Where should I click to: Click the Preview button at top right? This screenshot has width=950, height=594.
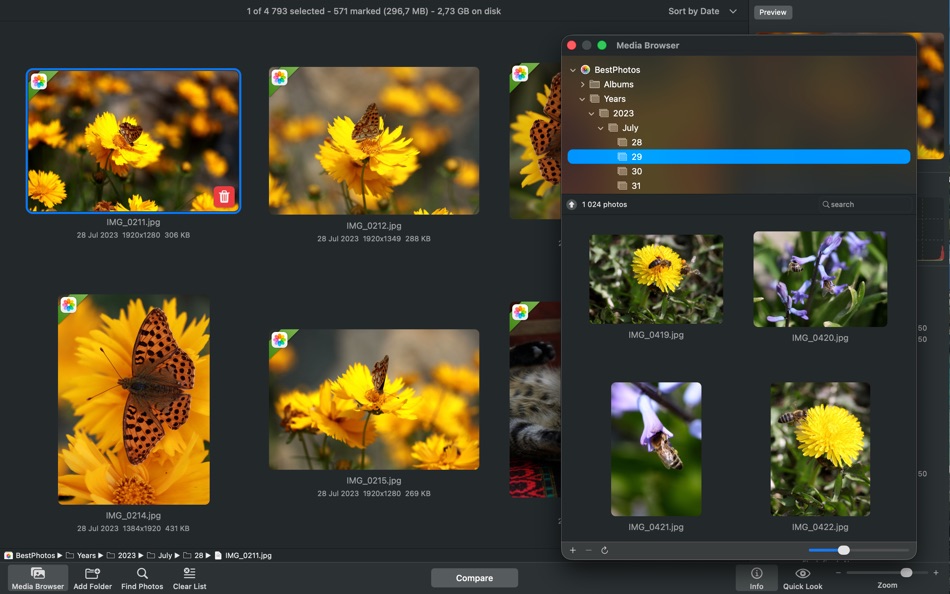click(771, 11)
